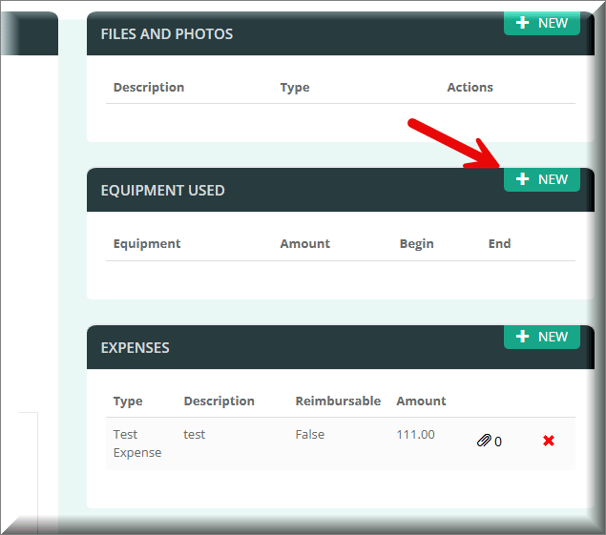Screen dimensions: 606x535
Task: Create a new expense with NEW button
Action: click(541, 337)
